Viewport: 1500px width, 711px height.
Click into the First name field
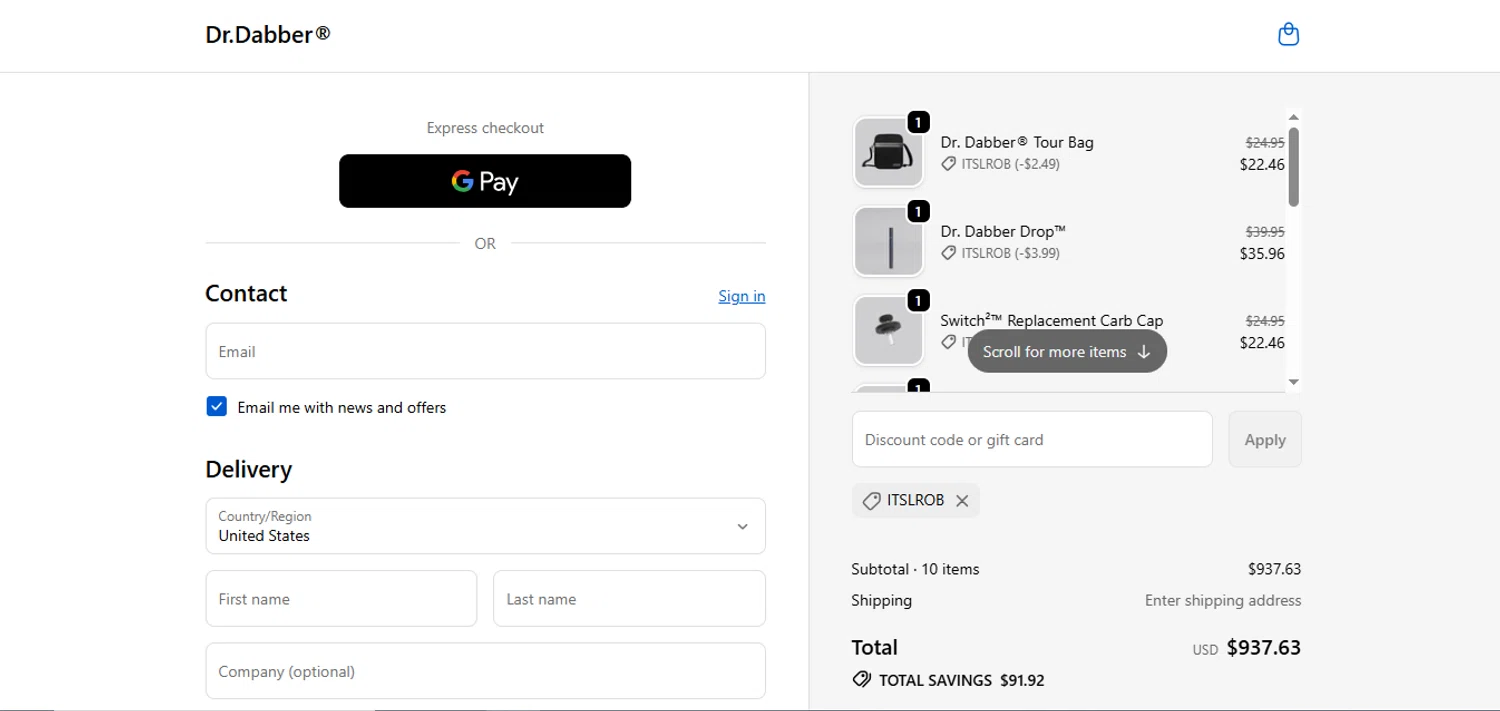pyautogui.click(x=341, y=598)
